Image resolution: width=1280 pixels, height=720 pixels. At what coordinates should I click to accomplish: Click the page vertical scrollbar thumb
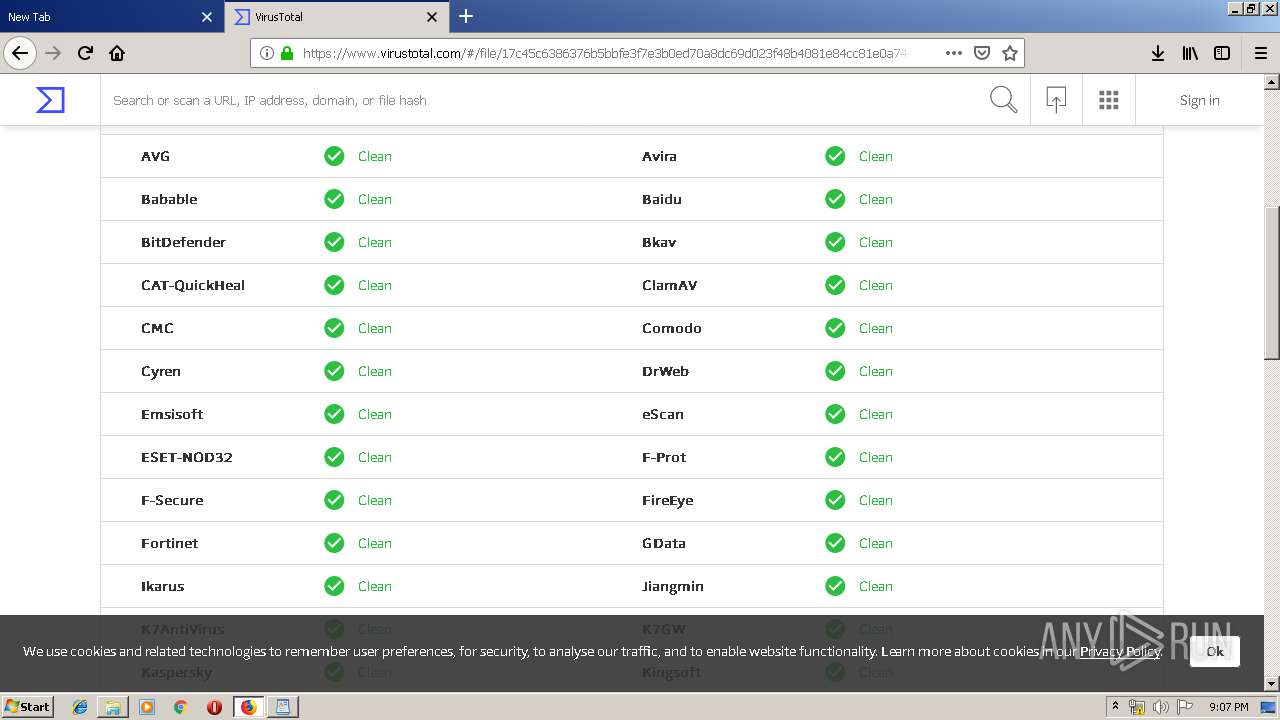(1272, 282)
